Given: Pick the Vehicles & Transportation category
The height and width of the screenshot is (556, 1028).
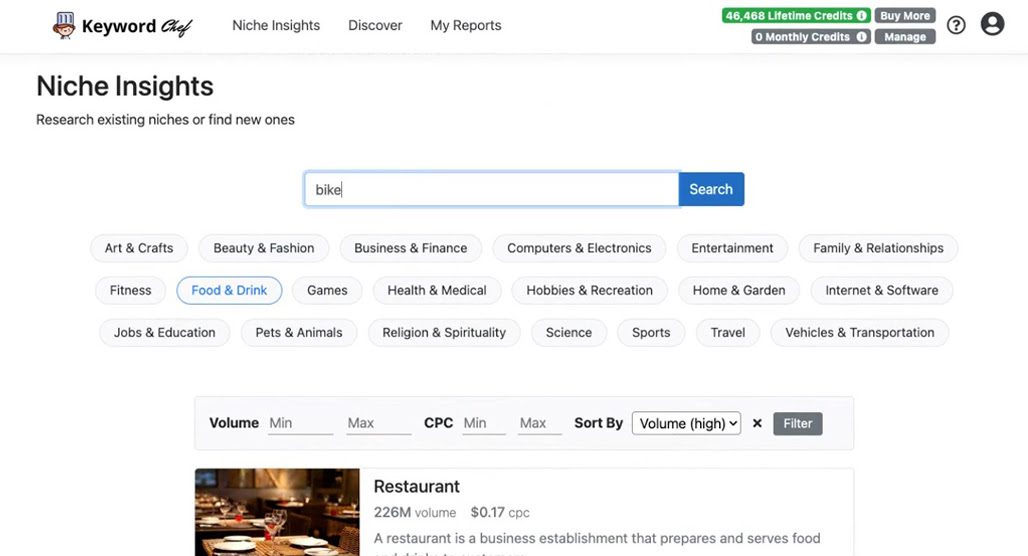Looking at the screenshot, I should pos(860,332).
